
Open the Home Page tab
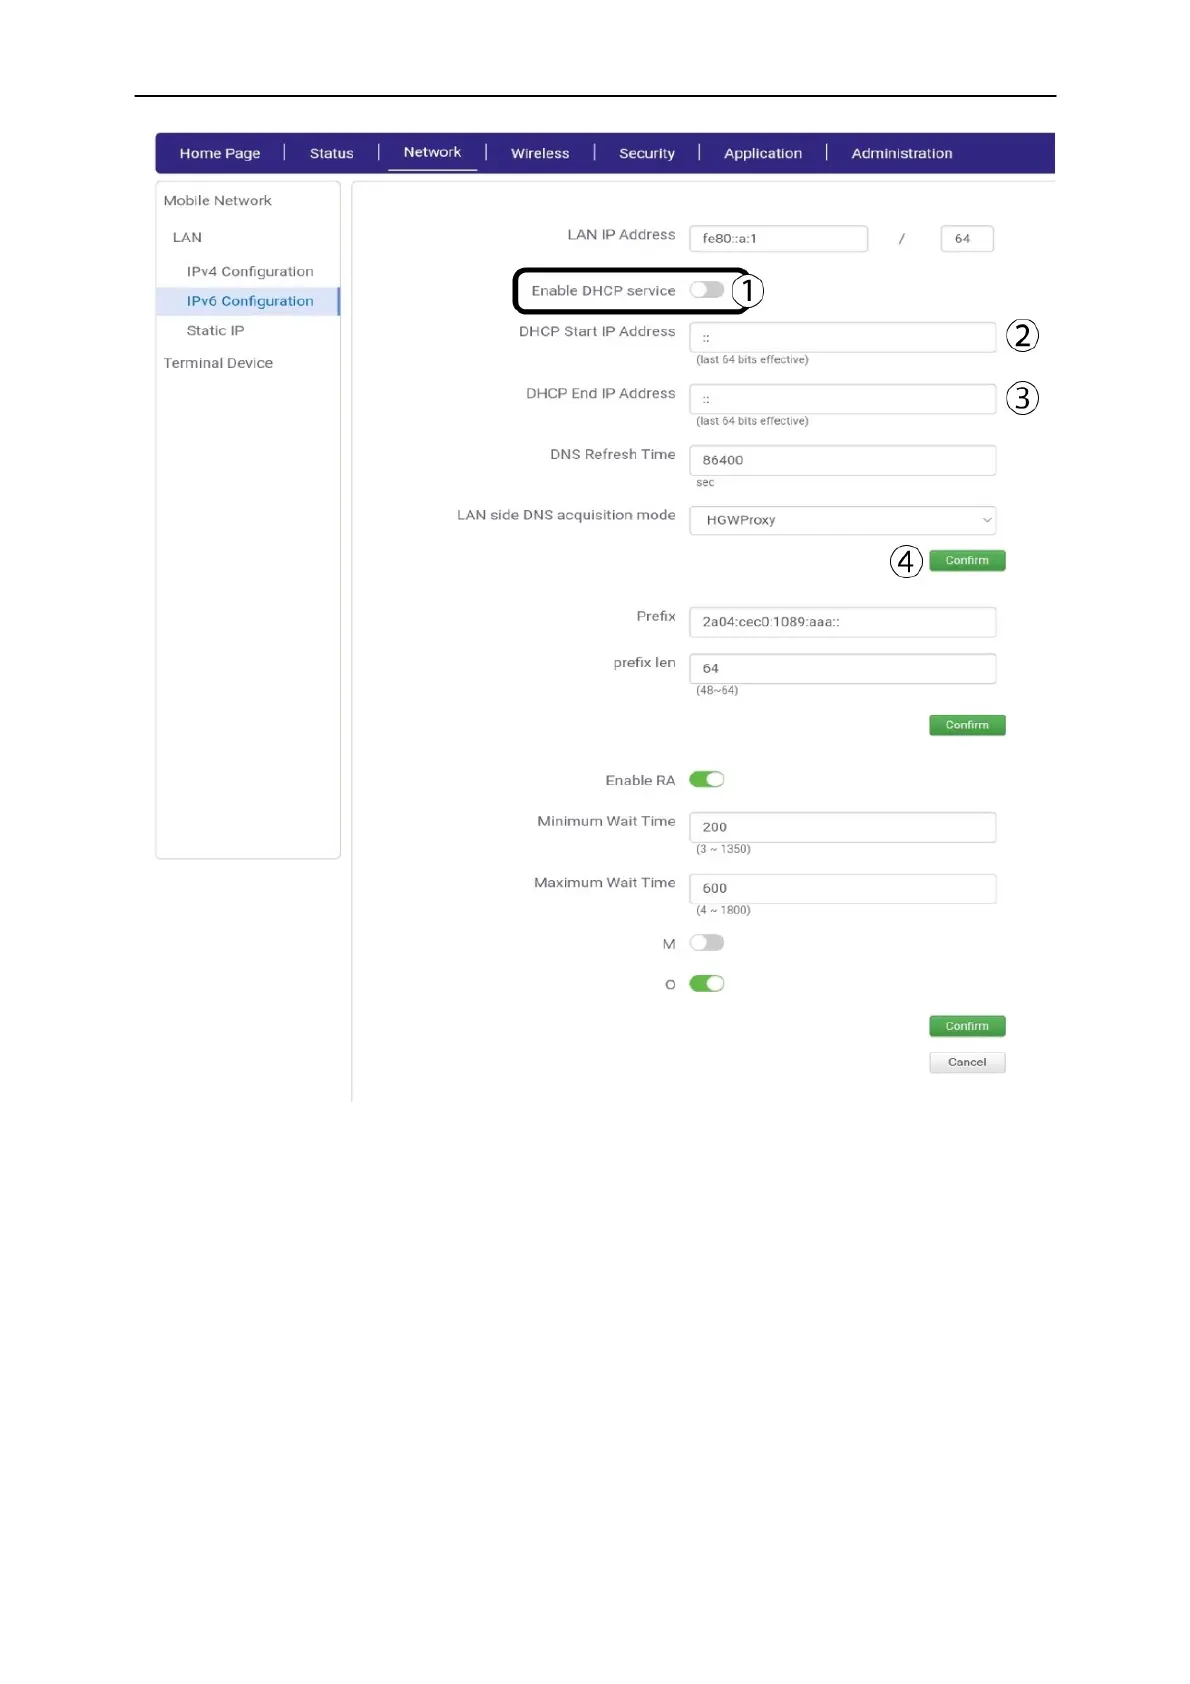point(220,153)
